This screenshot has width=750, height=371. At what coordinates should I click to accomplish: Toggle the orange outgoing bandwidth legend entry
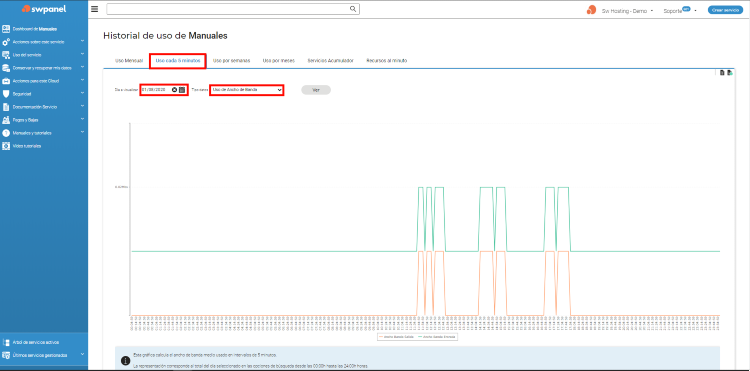coord(397,337)
